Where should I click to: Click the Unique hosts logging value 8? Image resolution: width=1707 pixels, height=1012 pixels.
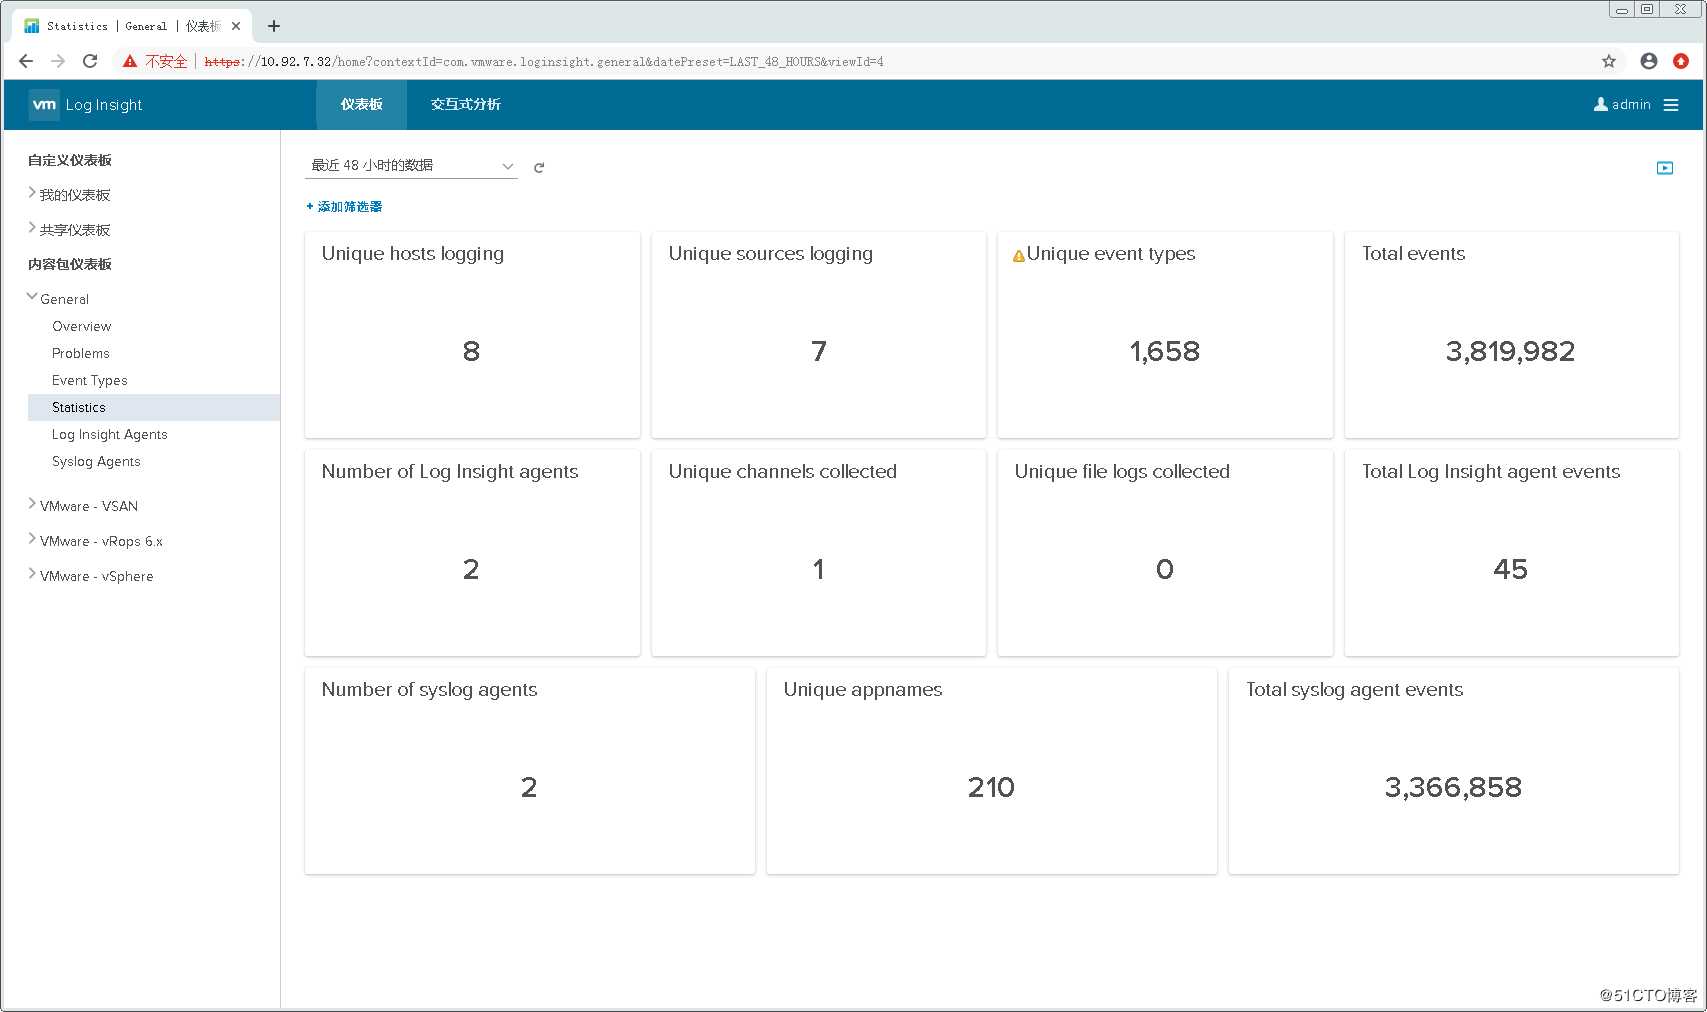point(471,351)
